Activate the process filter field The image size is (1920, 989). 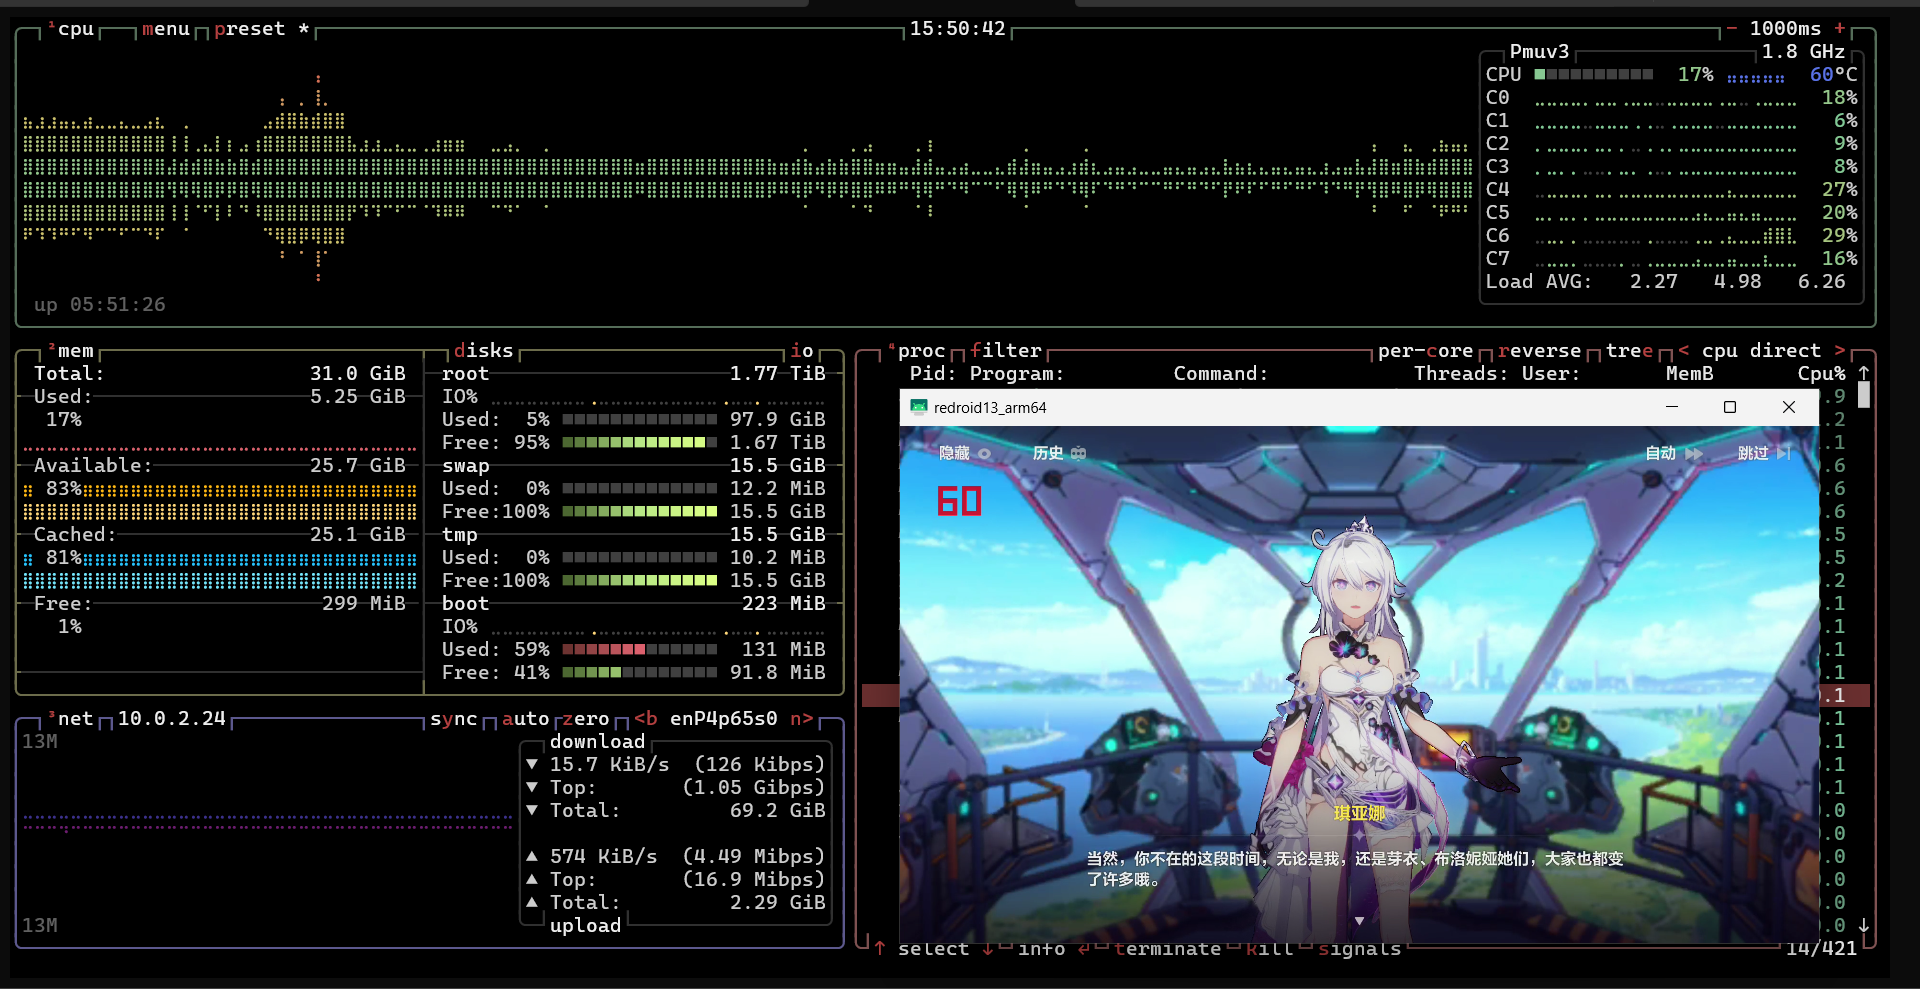(x=1006, y=350)
